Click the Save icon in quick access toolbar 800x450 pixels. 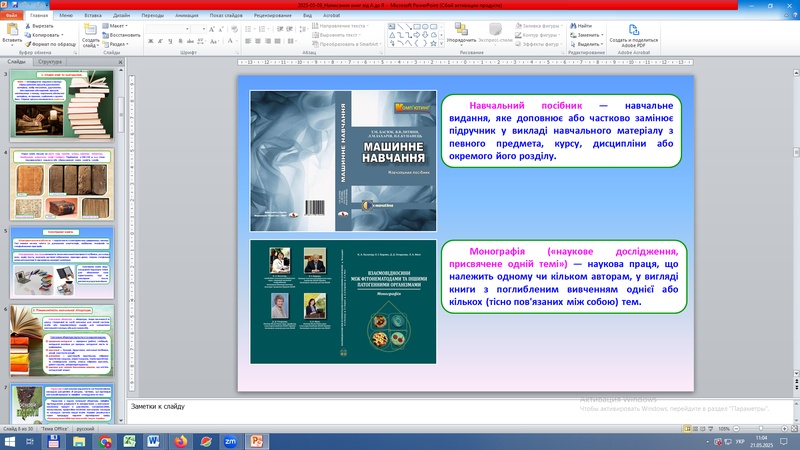15,5
